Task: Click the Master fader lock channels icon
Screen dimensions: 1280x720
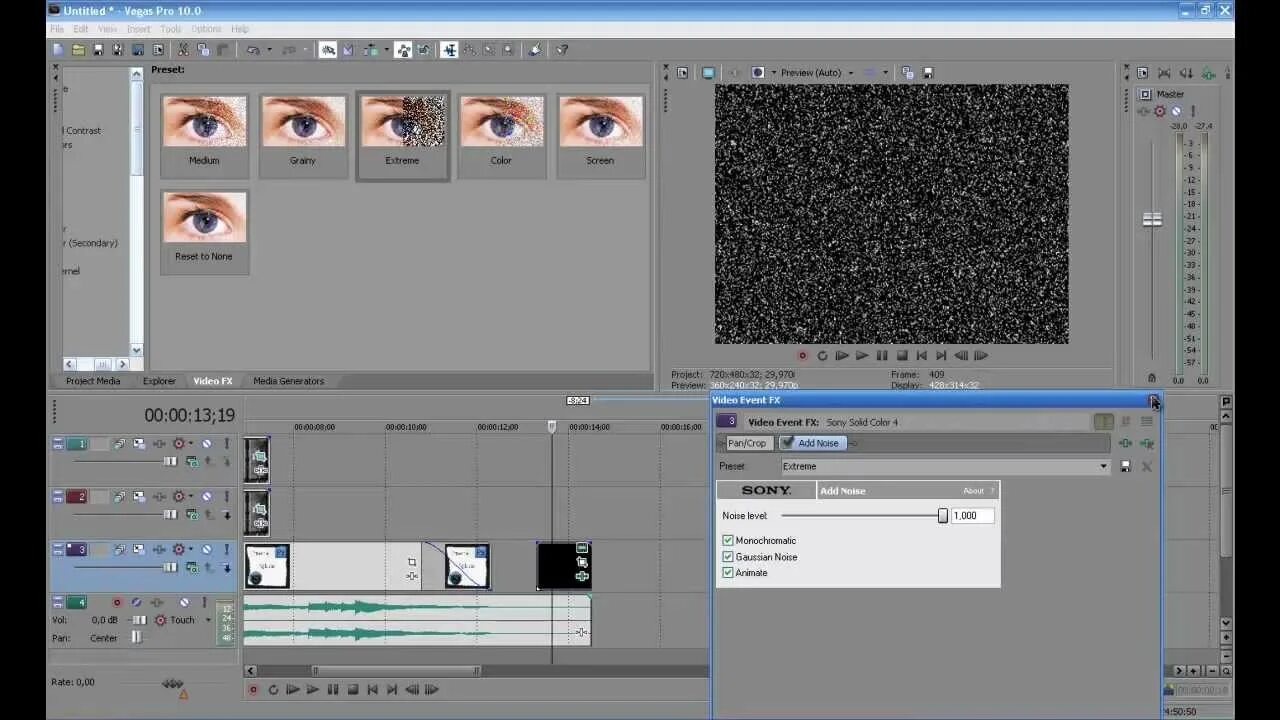Action: [x=1152, y=378]
